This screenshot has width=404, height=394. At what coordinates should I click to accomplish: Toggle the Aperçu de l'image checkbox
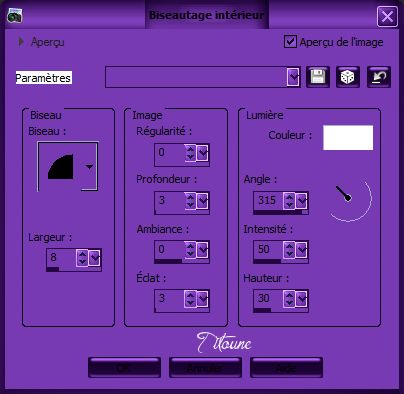tap(290, 42)
